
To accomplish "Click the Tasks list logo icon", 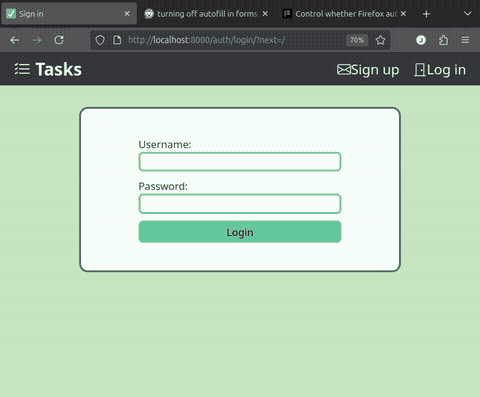I will click(x=22, y=69).
